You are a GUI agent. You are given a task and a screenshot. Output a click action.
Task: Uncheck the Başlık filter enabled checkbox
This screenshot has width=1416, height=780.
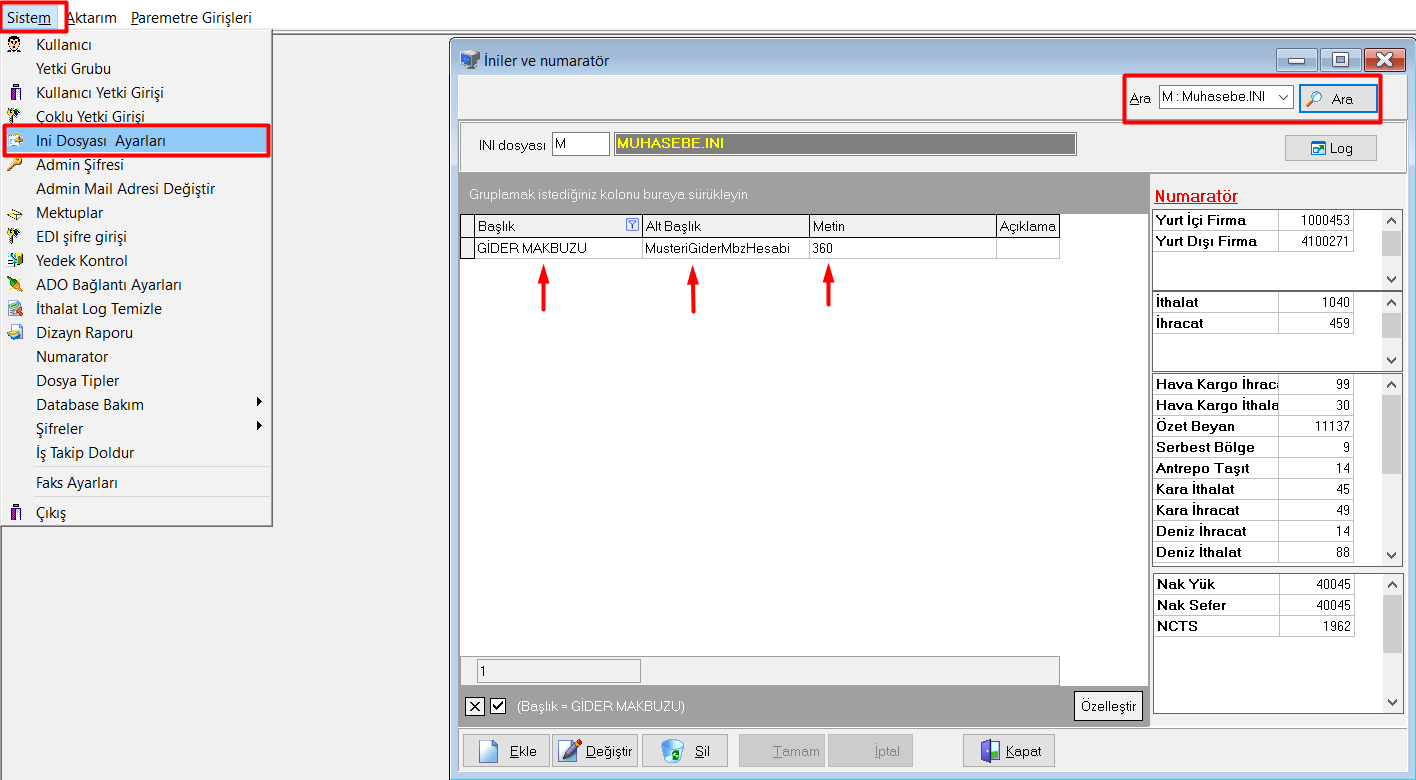[498, 706]
